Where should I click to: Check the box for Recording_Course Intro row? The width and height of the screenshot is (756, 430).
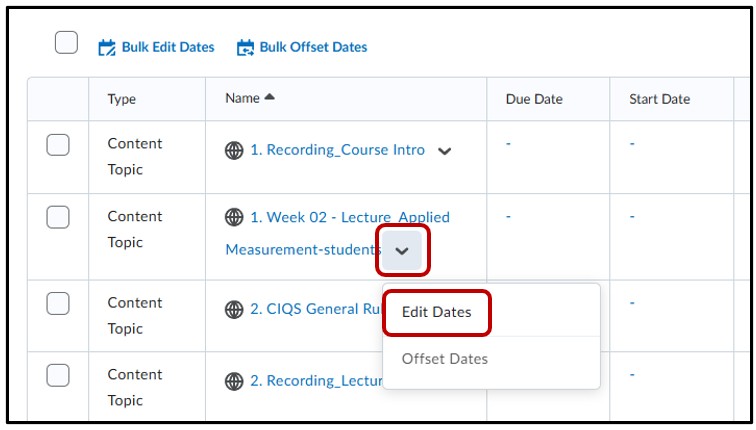click(58, 145)
